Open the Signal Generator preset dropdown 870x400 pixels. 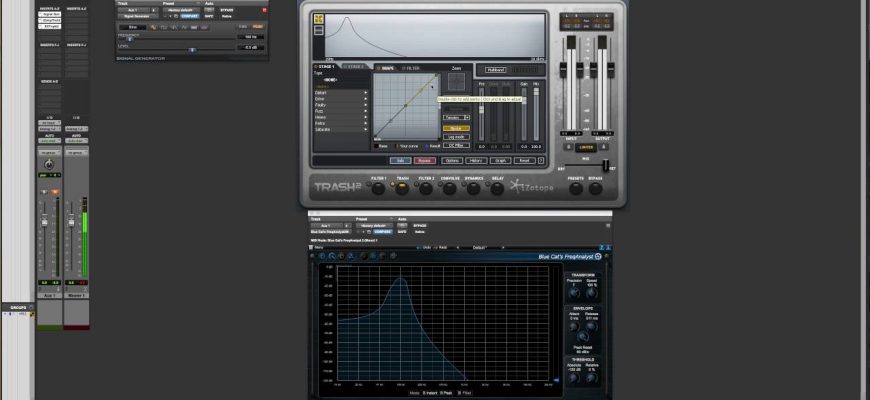coord(181,9)
